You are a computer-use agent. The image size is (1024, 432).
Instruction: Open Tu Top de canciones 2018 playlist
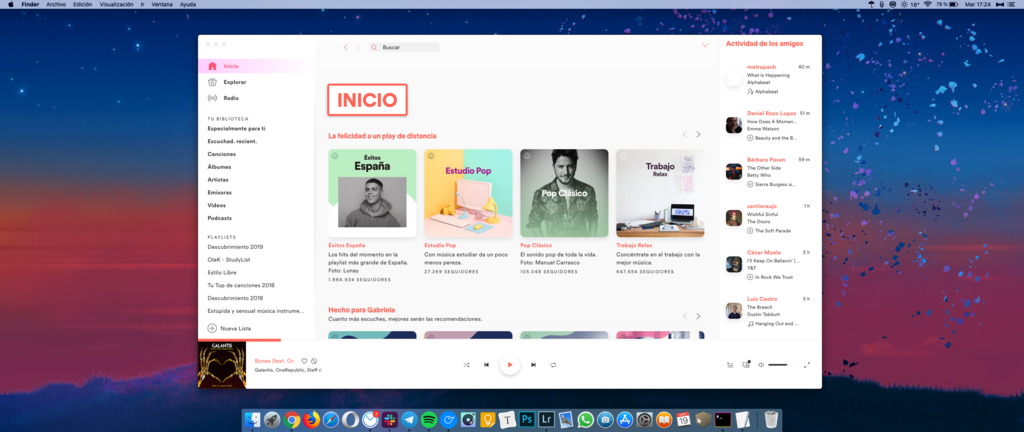241,285
